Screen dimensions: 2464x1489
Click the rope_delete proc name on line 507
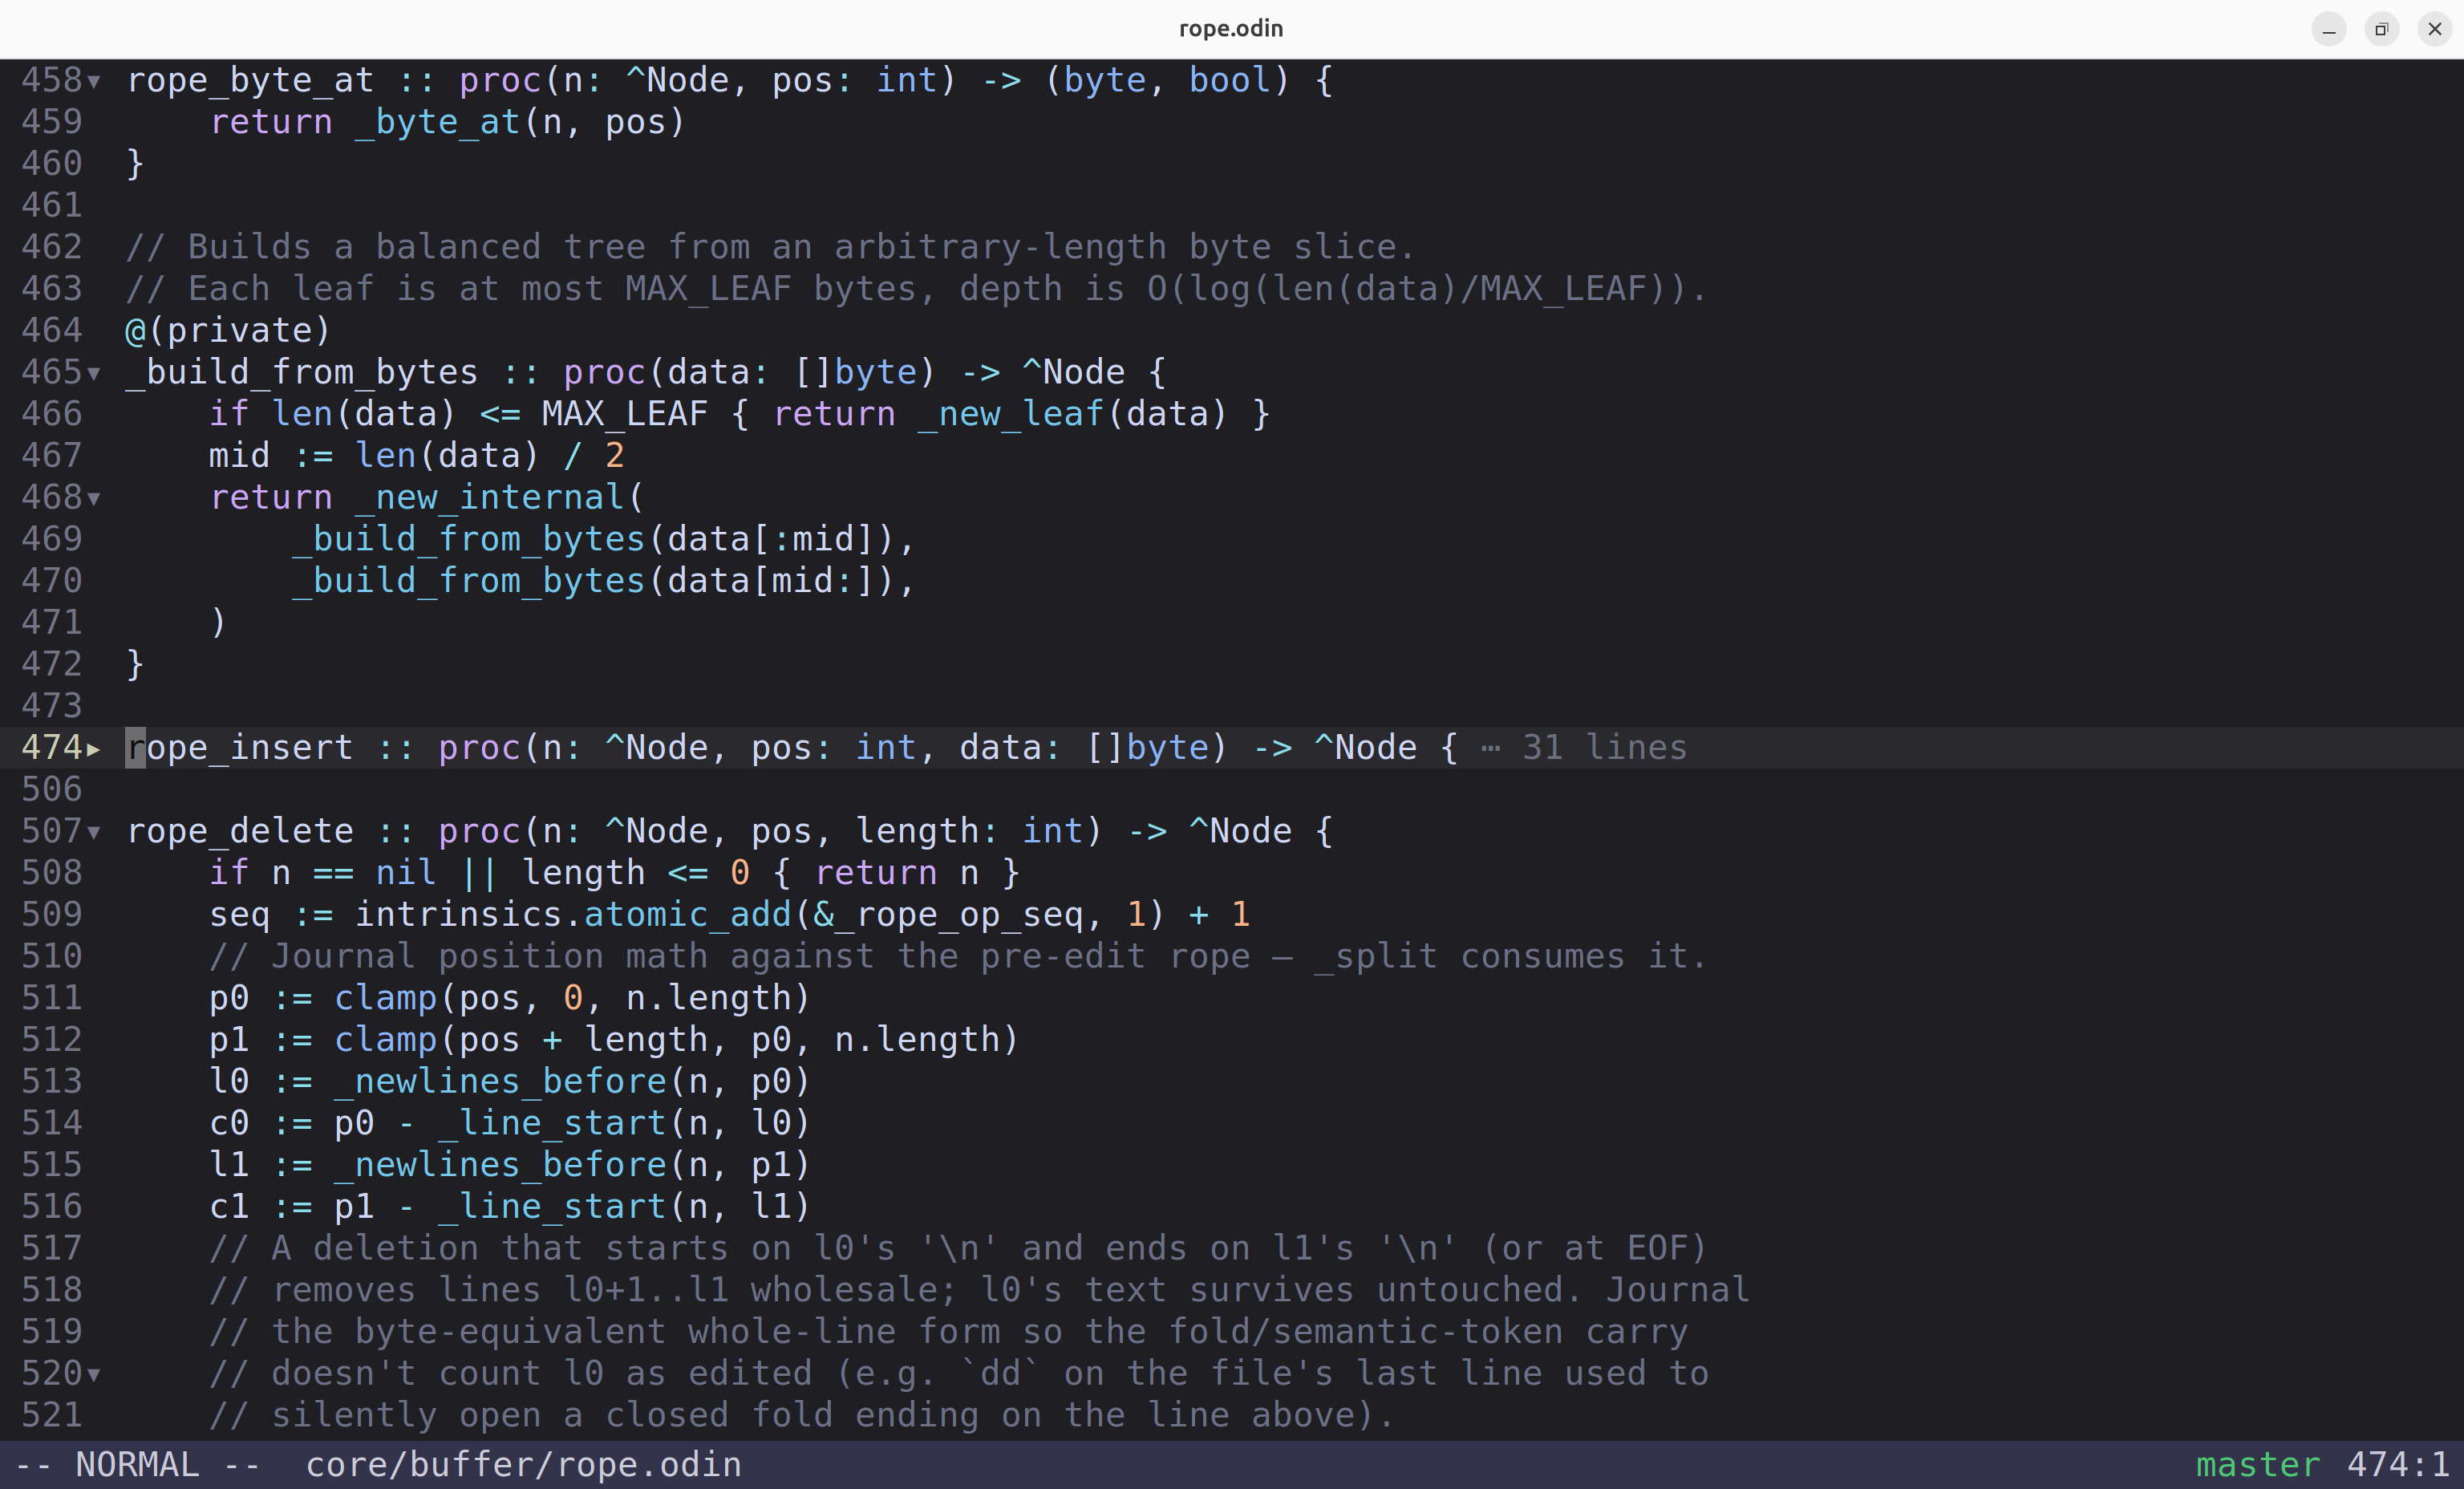[239, 831]
